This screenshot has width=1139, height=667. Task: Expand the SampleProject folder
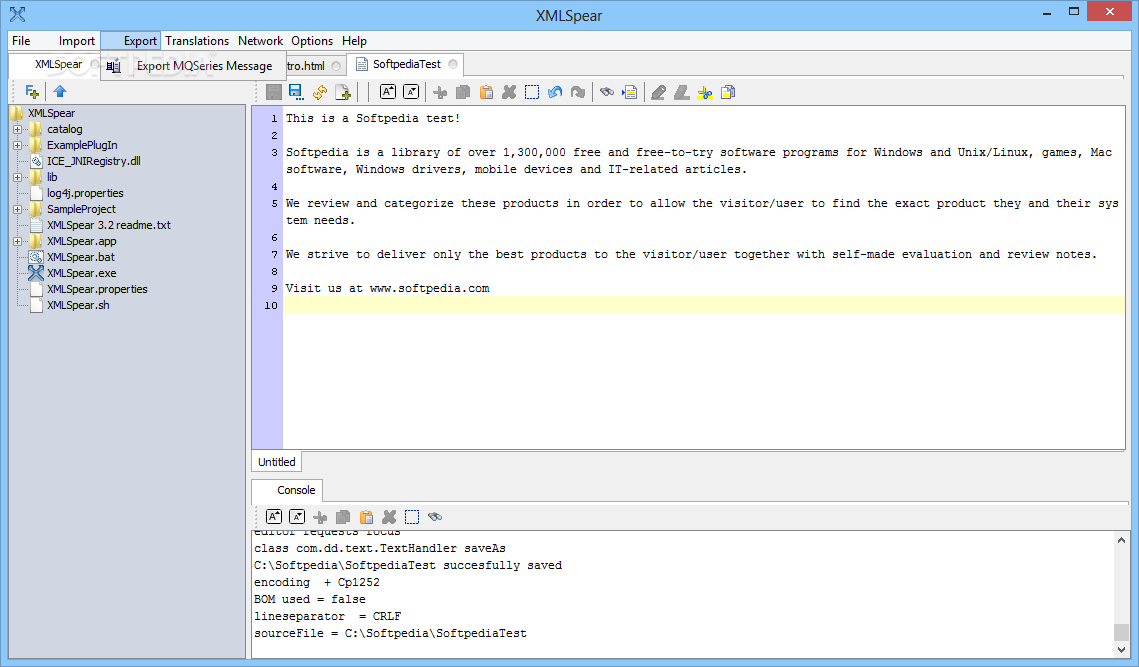pos(17,209)
